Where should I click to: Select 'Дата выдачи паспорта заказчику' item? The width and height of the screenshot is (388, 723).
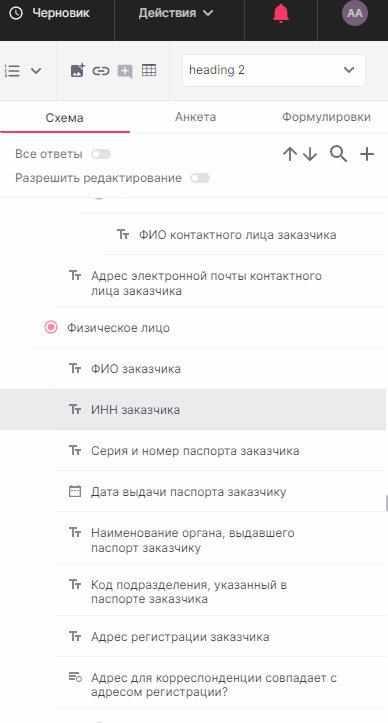coord(221,492)
